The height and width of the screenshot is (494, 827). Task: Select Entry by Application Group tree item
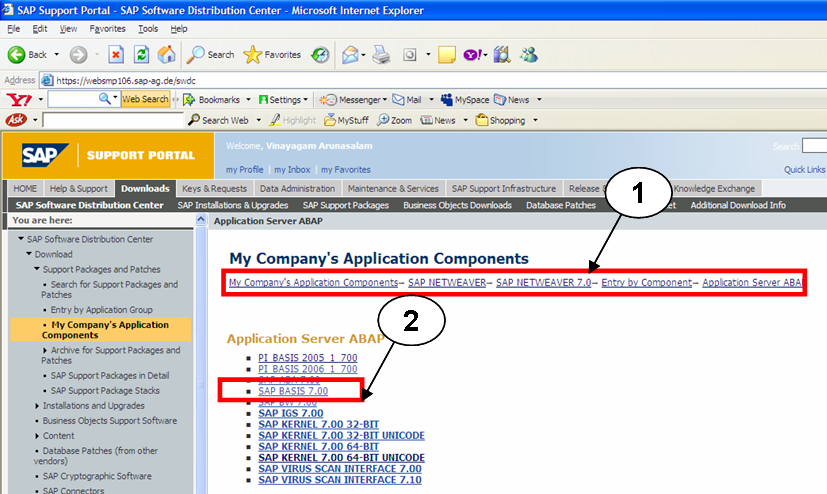point(101,309)
